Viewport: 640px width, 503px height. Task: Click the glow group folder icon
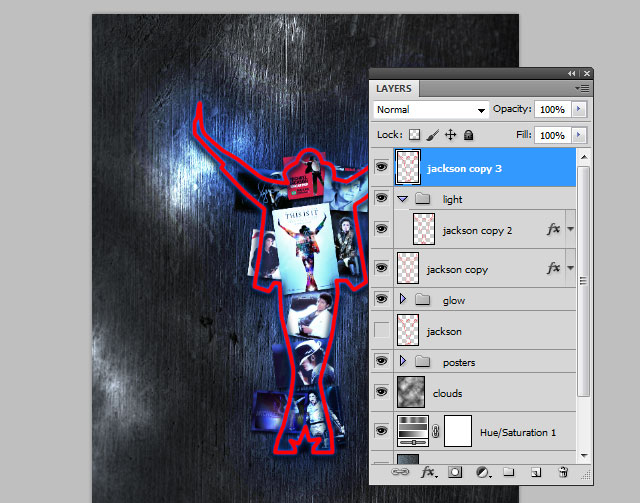coord(422,300)
